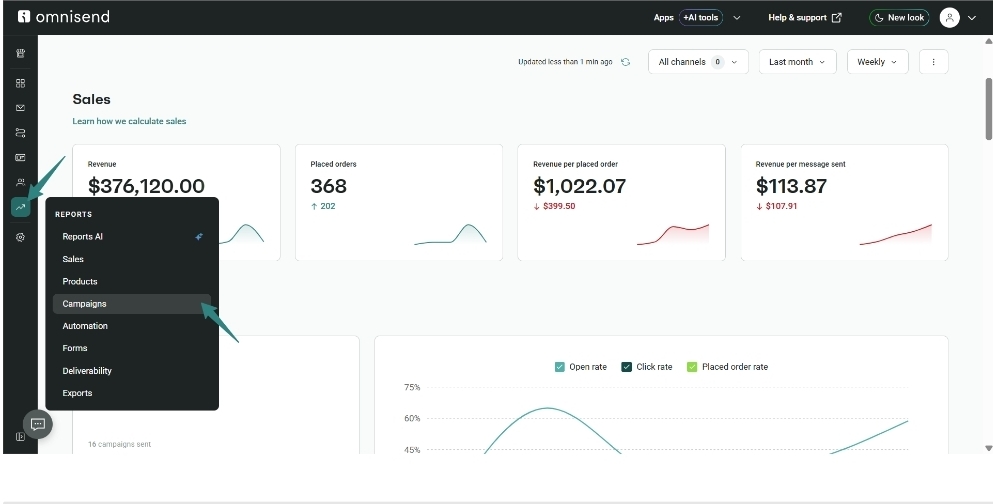Open the Weekly interval dropdown
Viewport: 993px width, 504px height.
point(878,62)
